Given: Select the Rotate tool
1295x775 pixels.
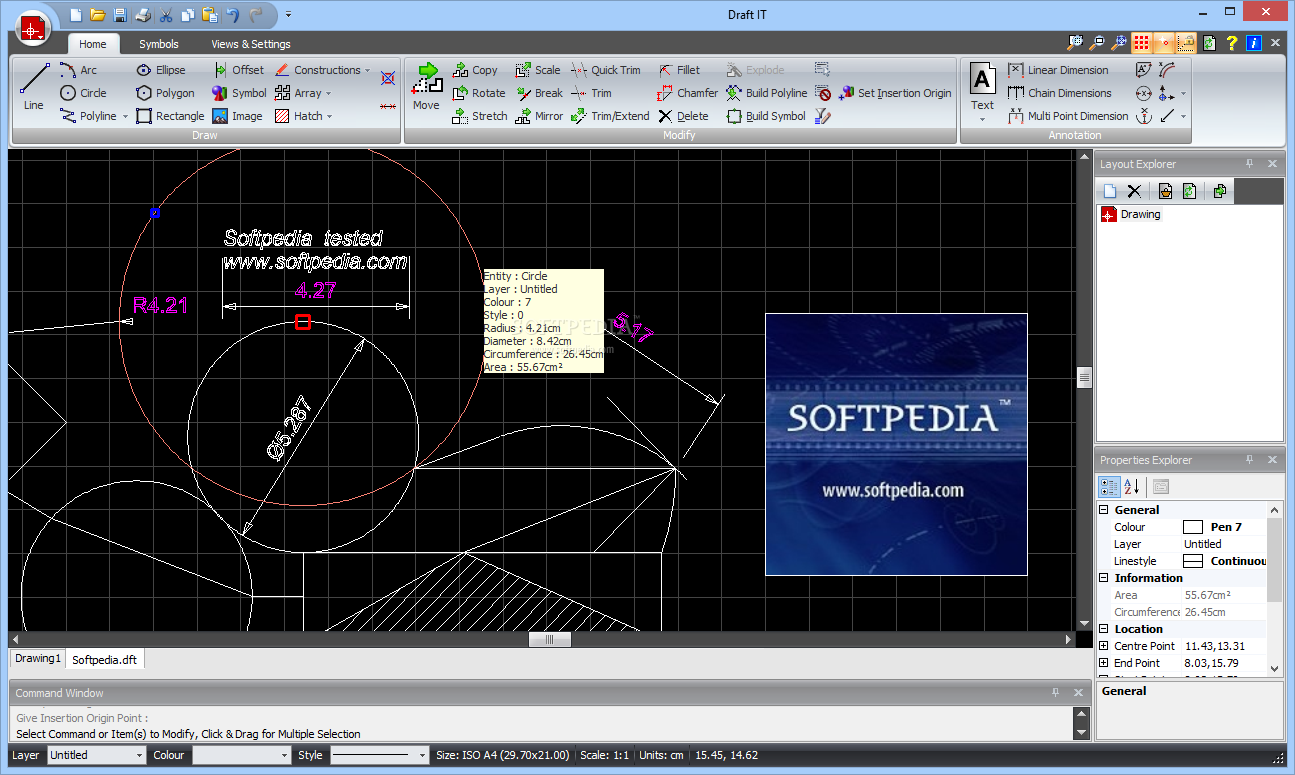Looking at the screenshot, I should click(479, 93).
